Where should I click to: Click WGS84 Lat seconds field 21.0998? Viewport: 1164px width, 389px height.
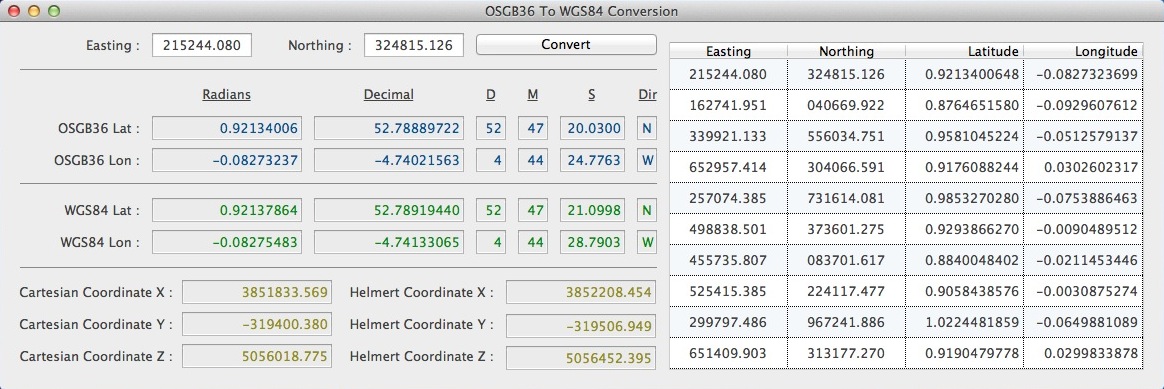[x=592, y=210]
